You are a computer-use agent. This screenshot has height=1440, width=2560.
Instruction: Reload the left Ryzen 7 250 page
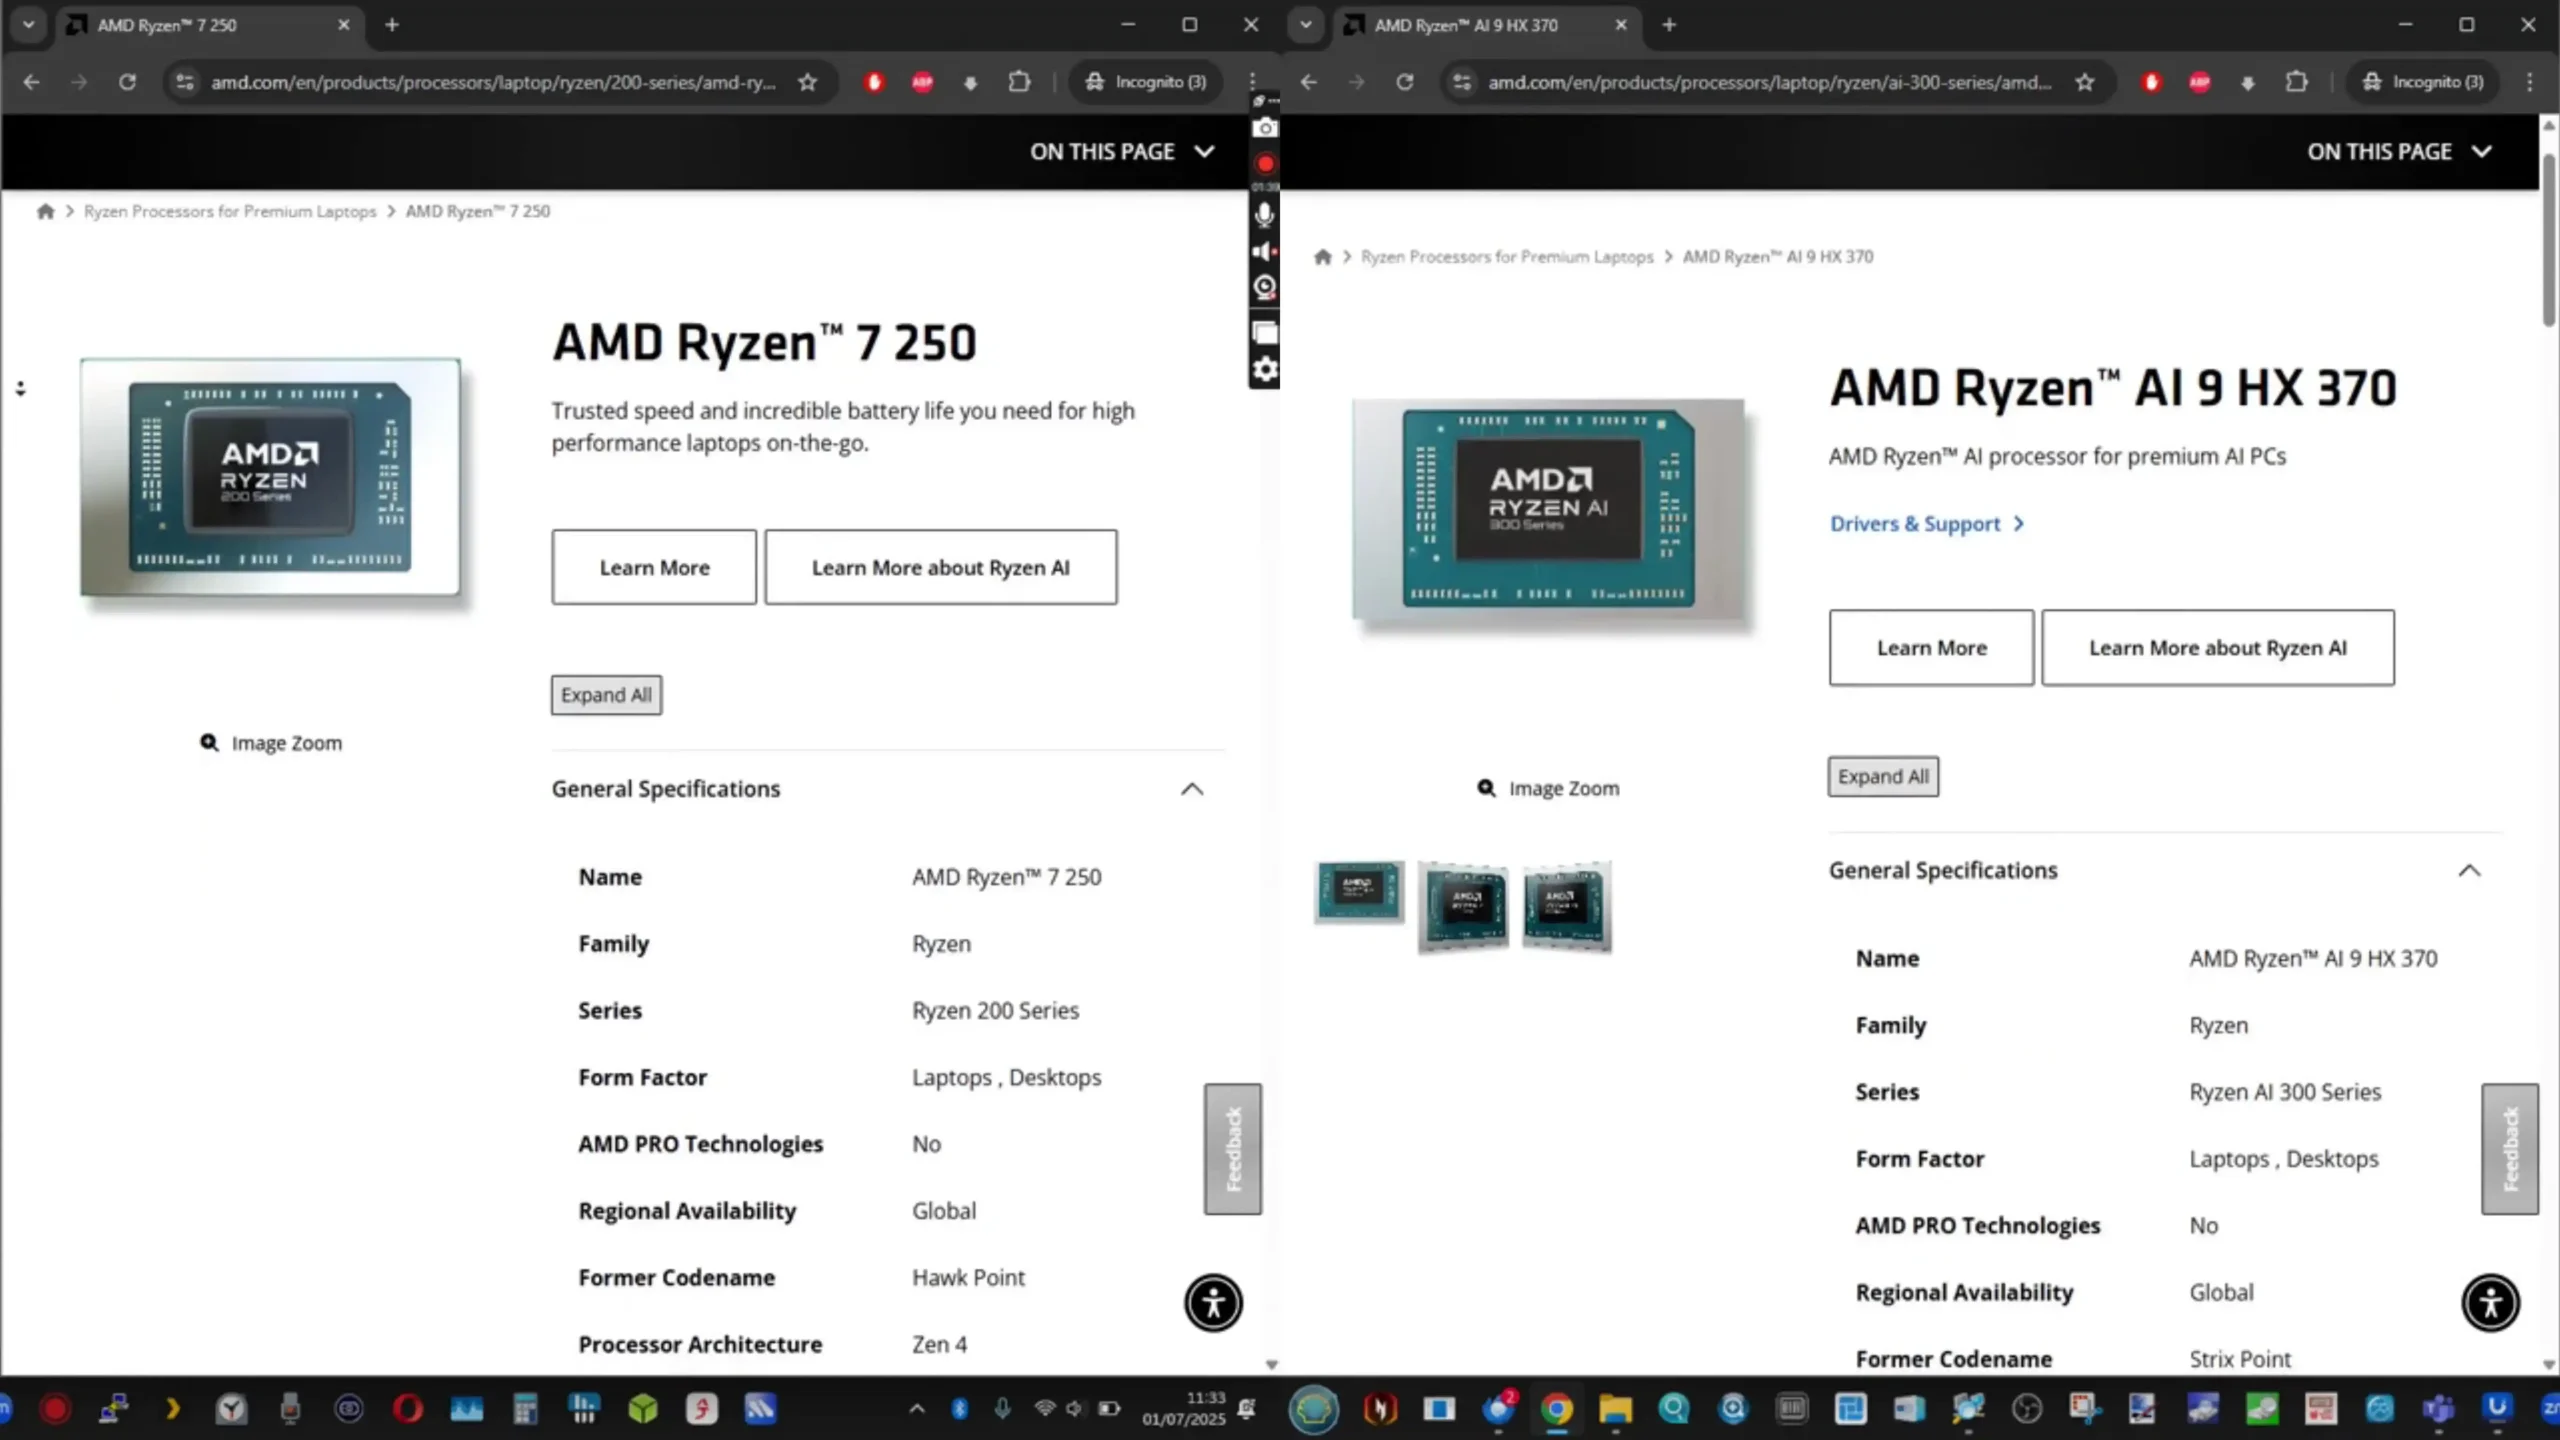127,82
